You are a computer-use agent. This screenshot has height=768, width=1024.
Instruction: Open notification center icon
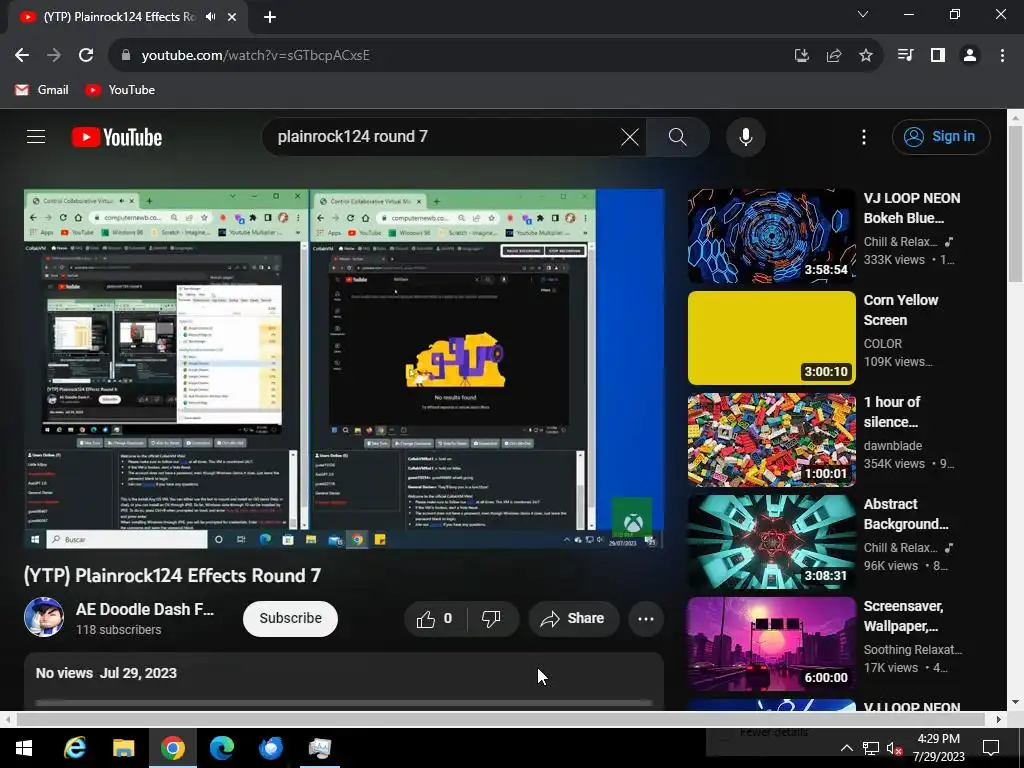pos(991,748)
